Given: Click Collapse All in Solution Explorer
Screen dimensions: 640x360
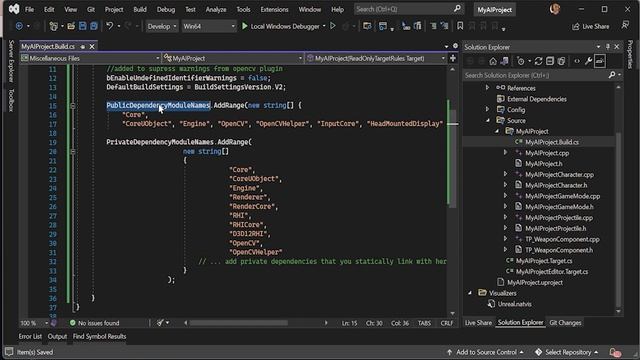Looking at the screenshot, I should click(550, 61).
